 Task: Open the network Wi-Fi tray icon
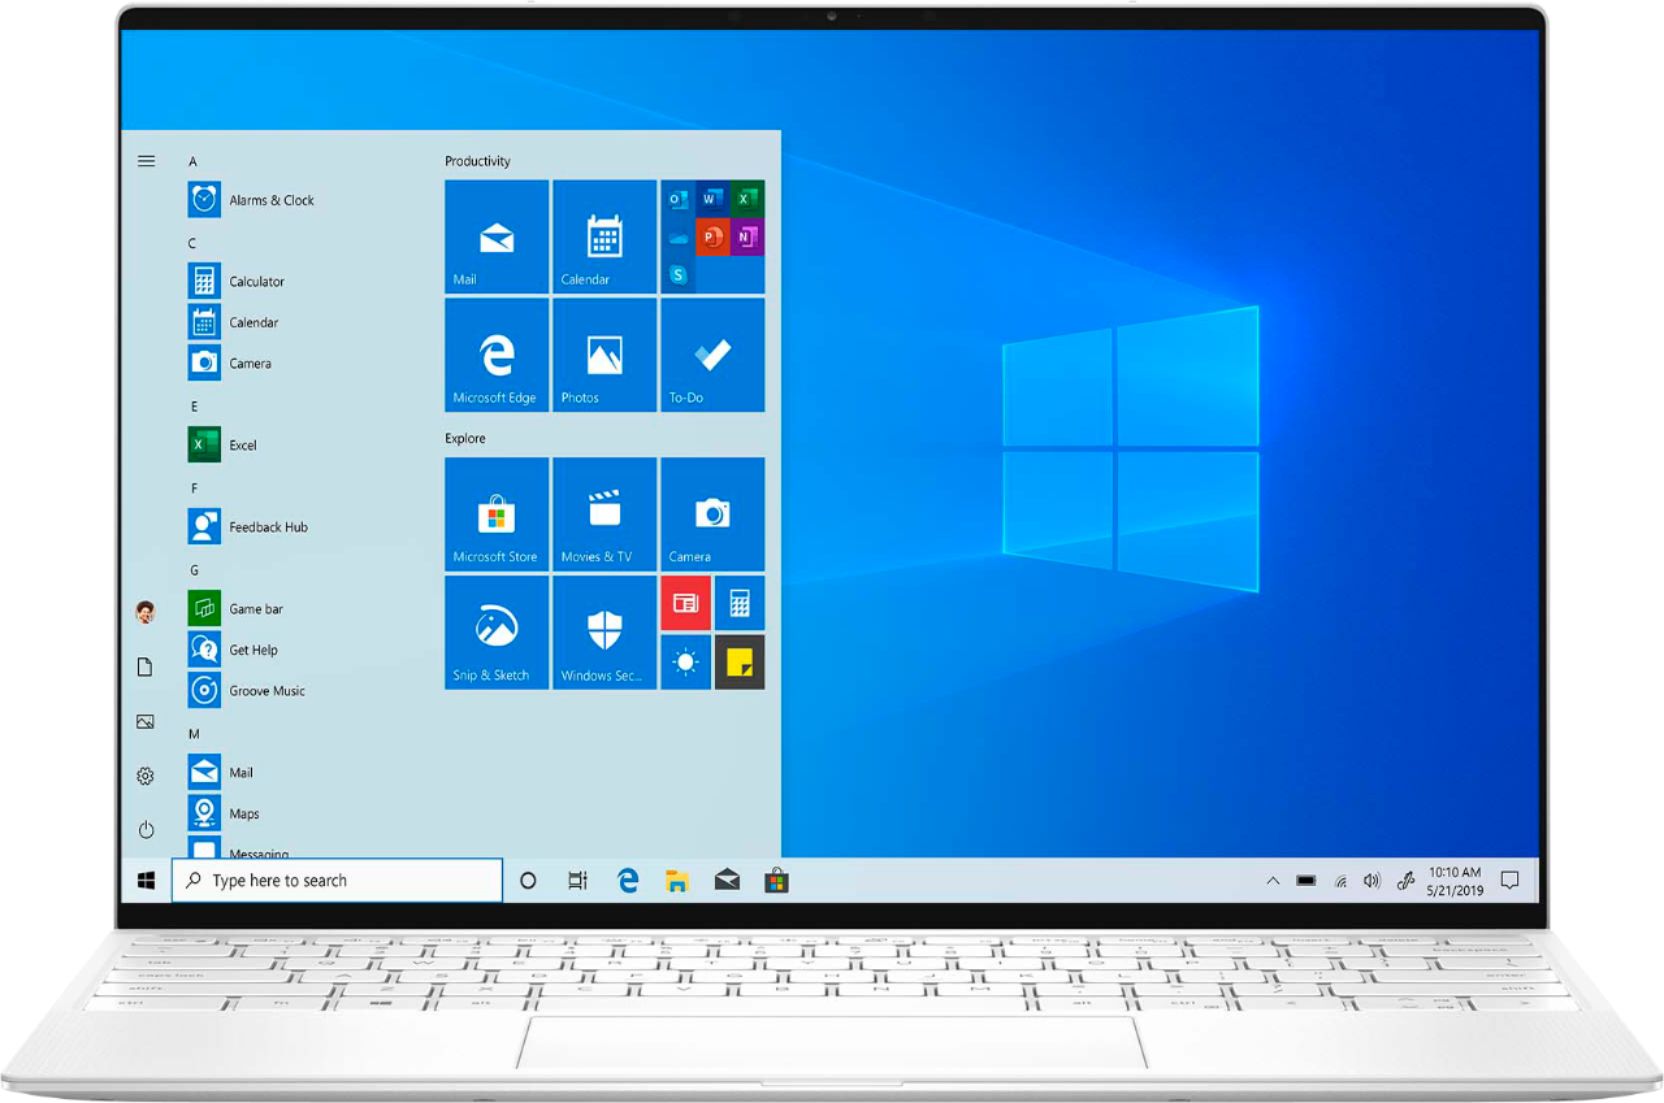(1340, 881)
